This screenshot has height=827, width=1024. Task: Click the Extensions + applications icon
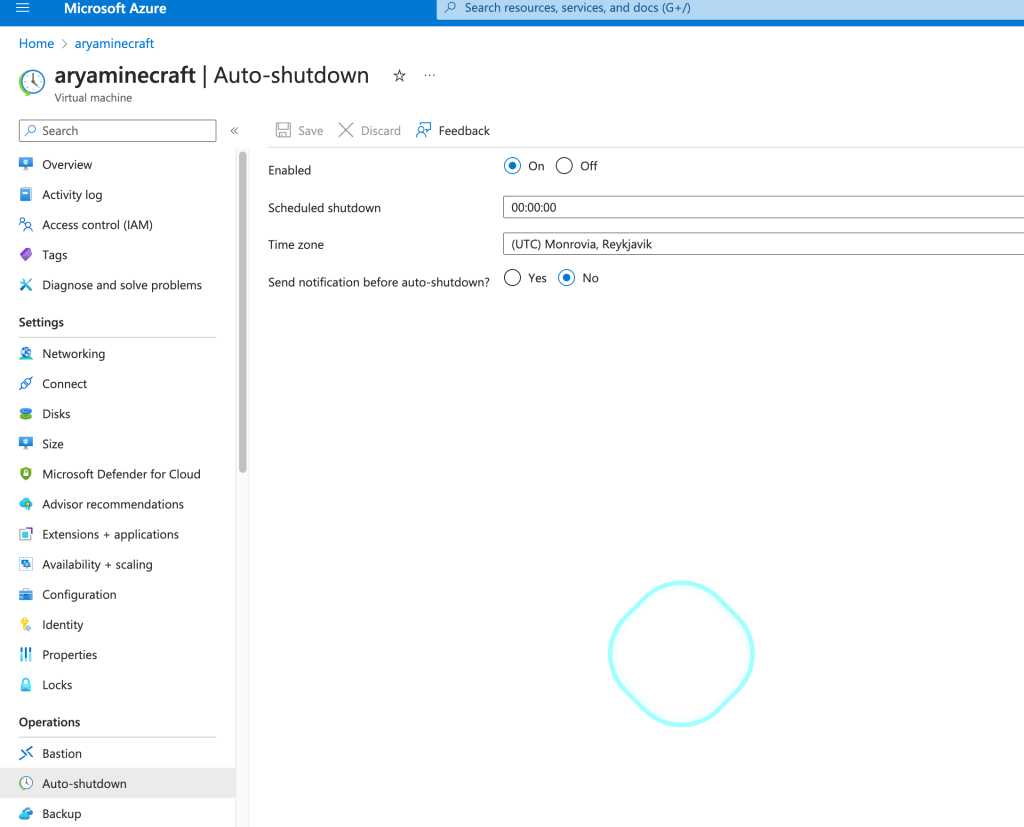pos(26,534)
